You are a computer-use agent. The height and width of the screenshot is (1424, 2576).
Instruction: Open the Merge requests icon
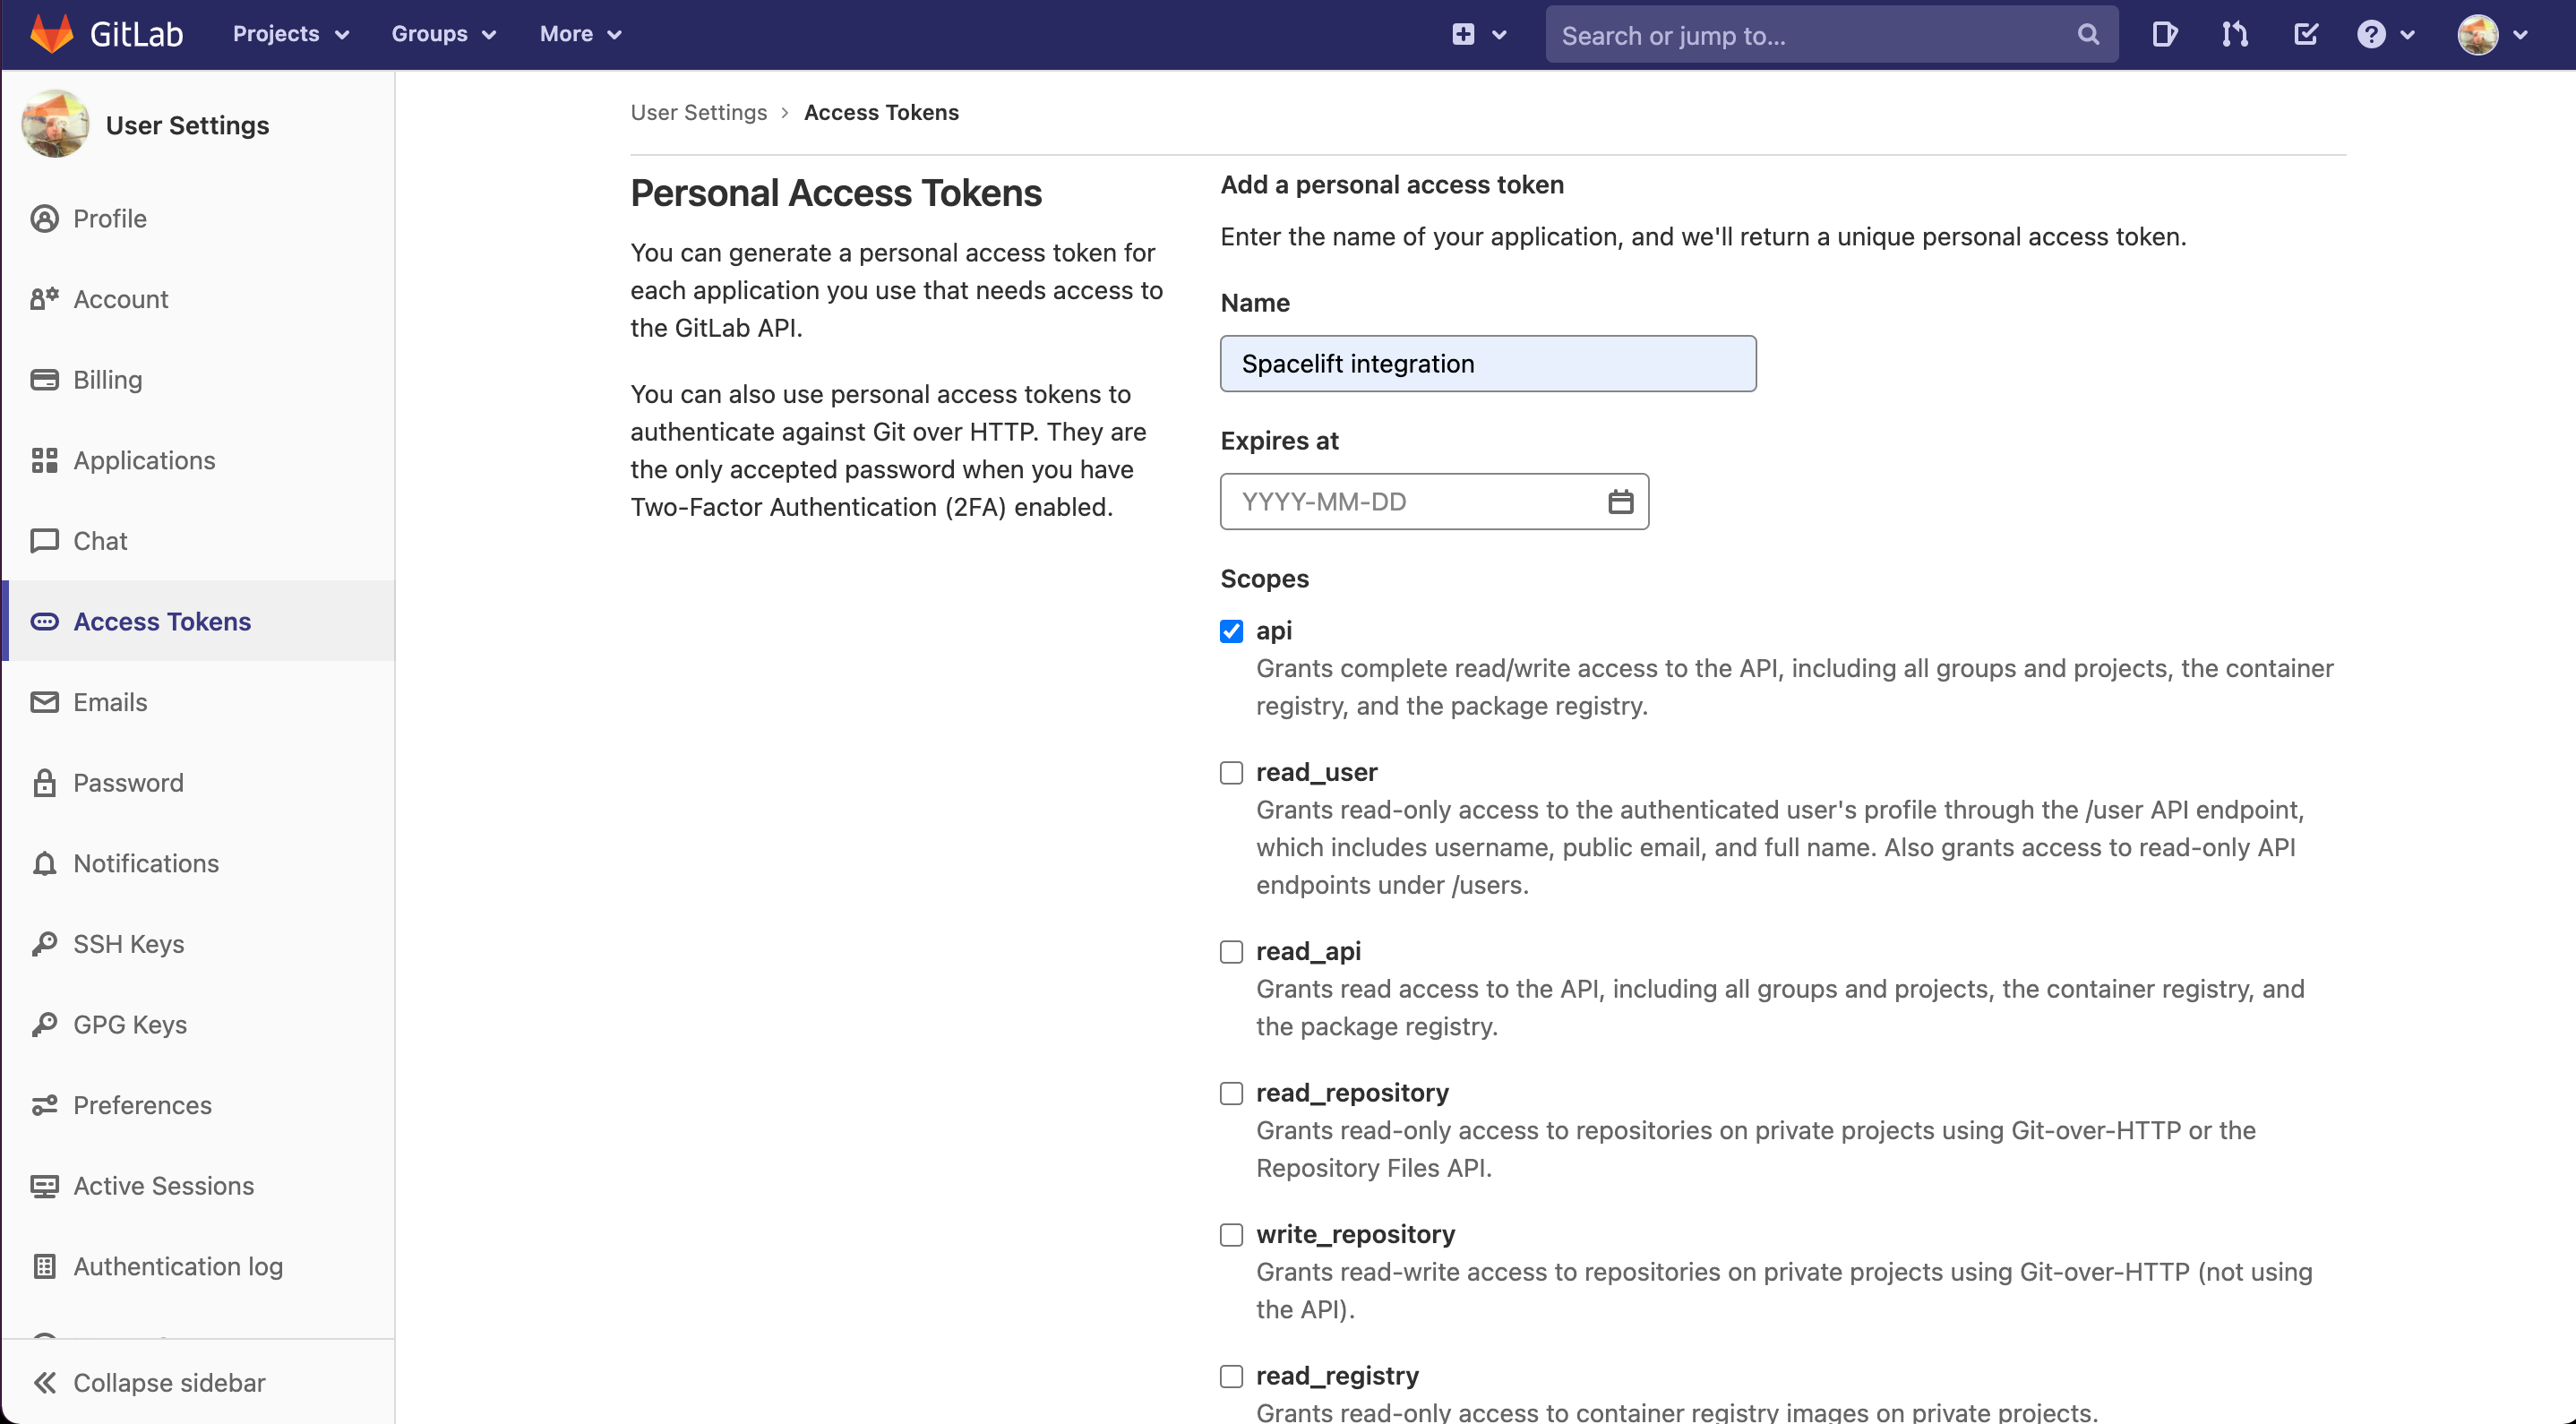[x=2234, y=33]
